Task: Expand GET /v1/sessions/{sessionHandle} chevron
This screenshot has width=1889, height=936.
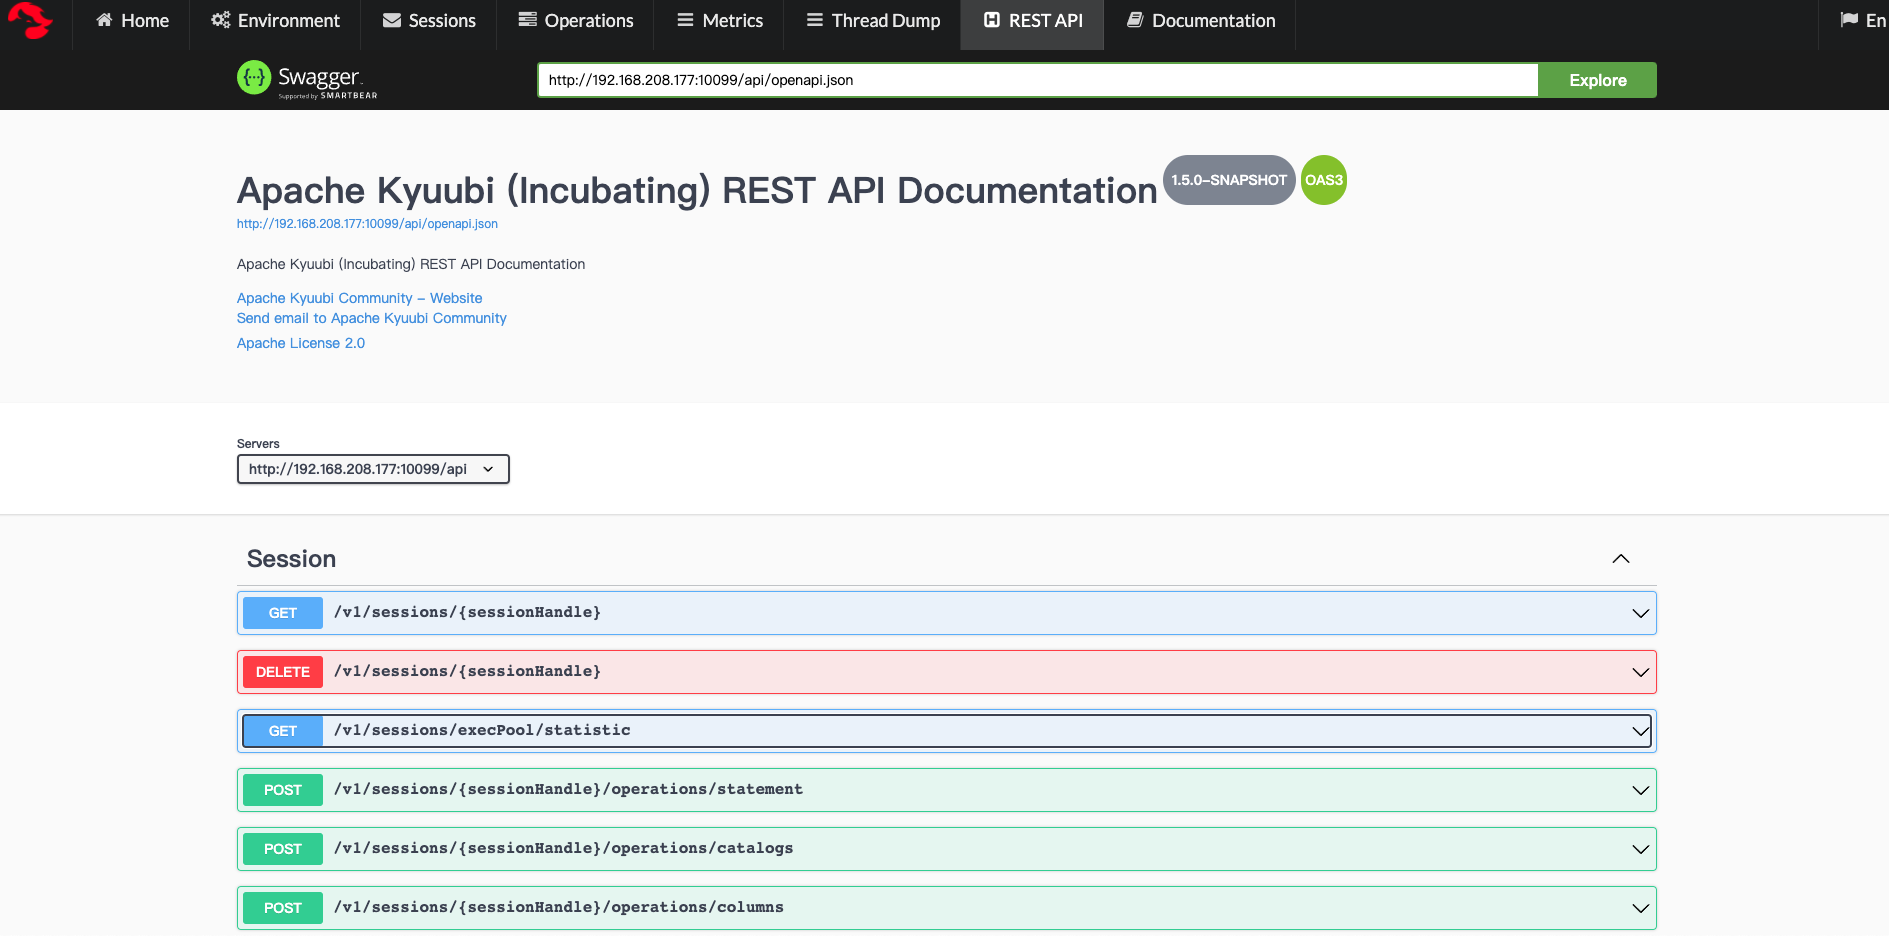Action: [x=1640, y=613]
